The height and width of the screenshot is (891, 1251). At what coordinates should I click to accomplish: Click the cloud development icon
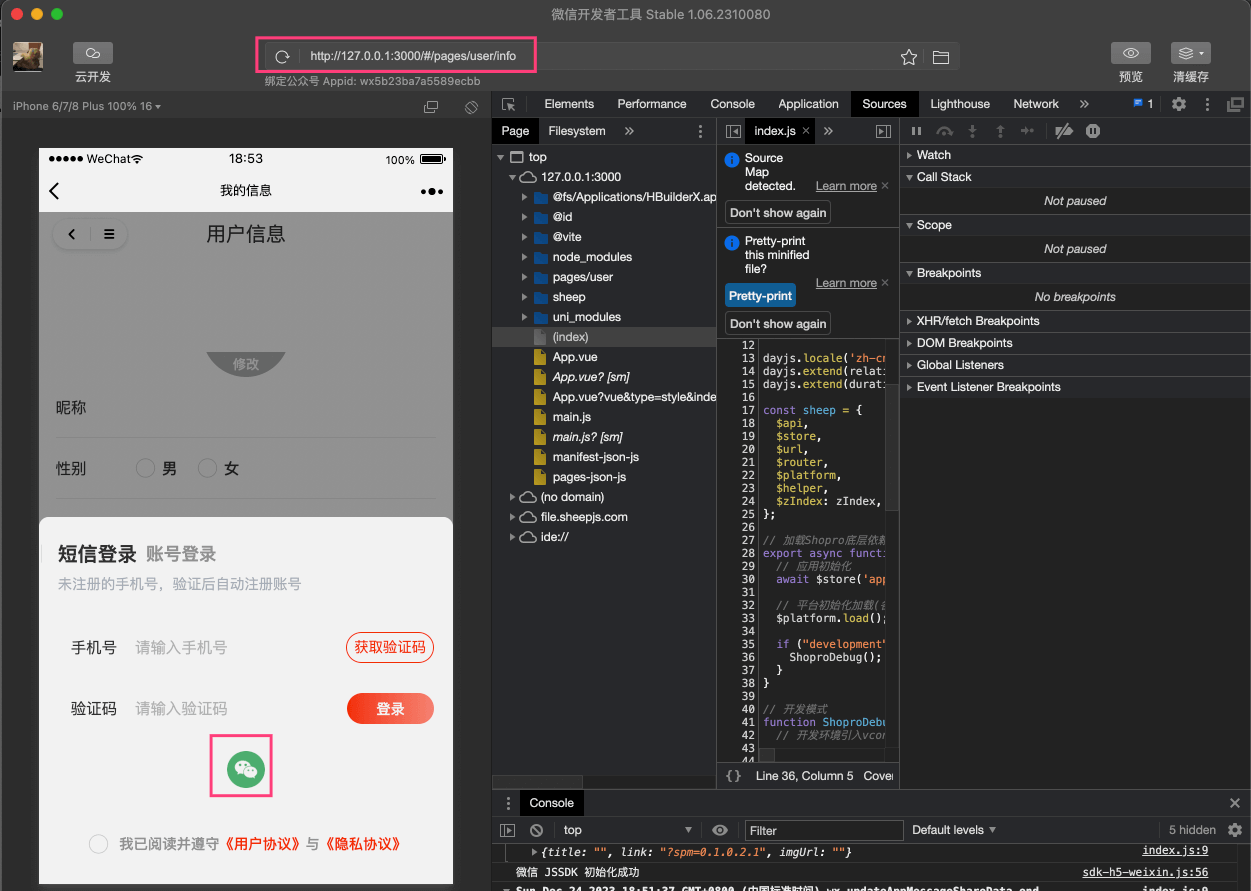(93, 53)
